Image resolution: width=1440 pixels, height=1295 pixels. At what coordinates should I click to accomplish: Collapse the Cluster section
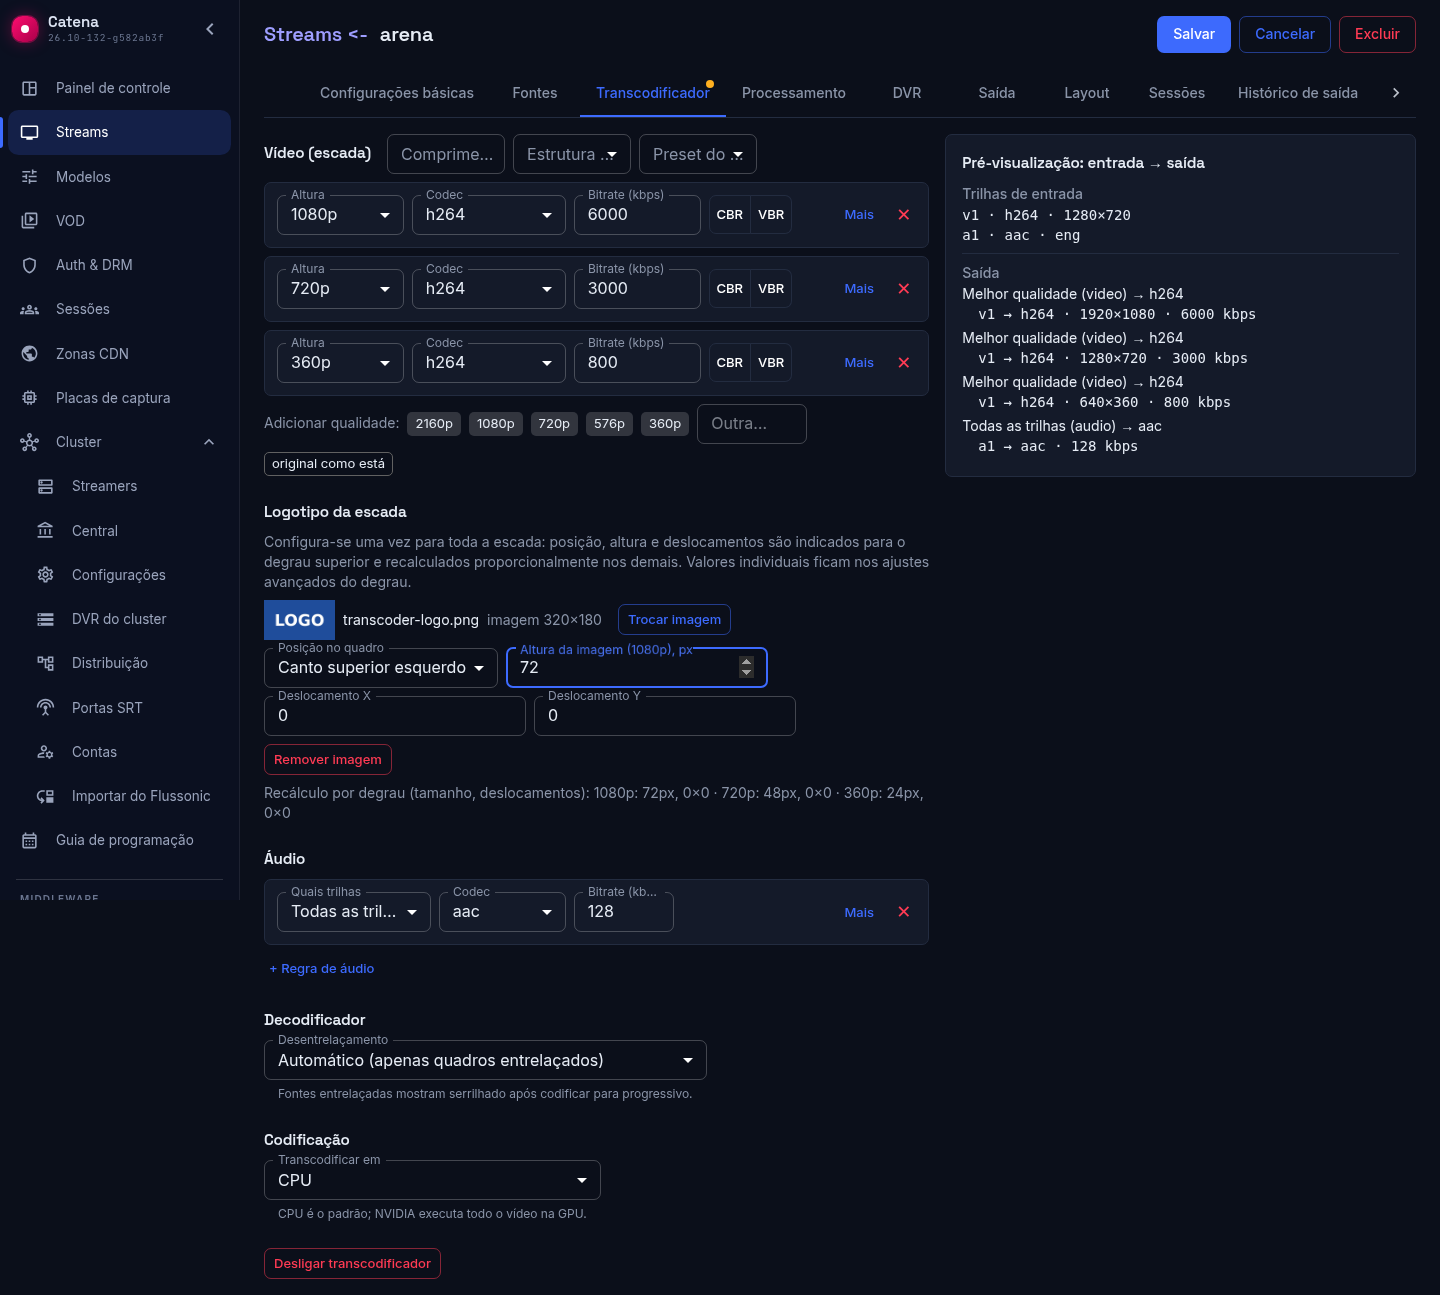209,442
